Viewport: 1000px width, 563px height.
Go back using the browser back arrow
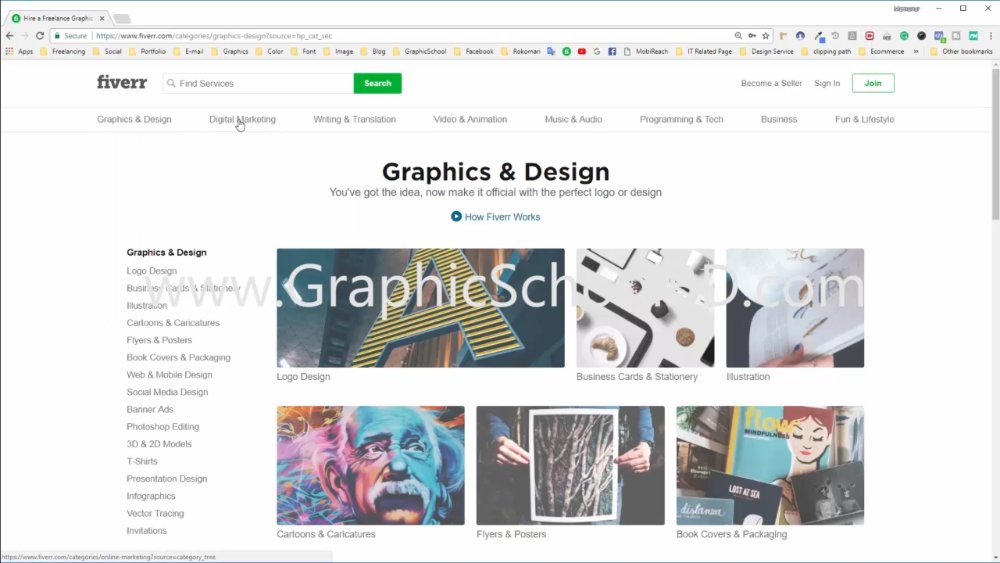click(x=10, y=36)
